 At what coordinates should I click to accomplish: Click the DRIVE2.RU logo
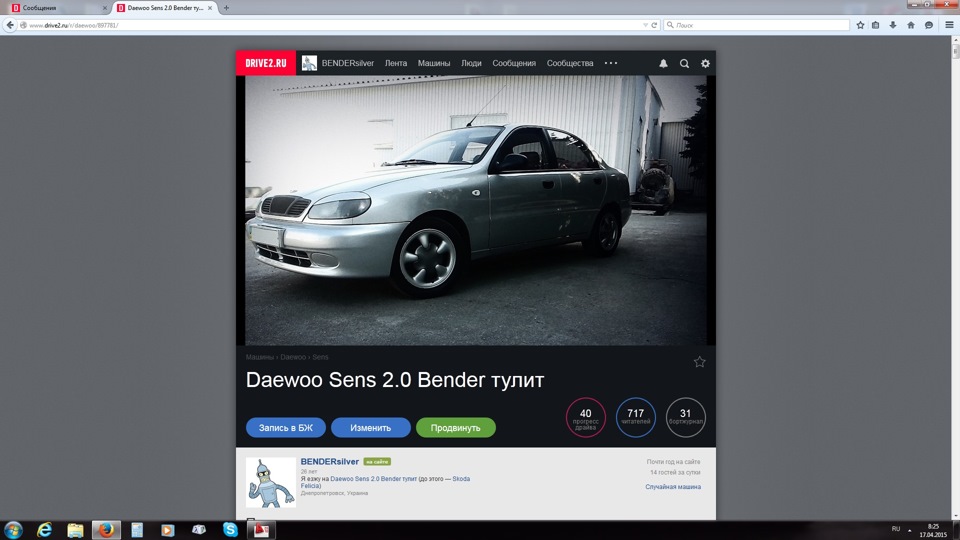[266, 63]
